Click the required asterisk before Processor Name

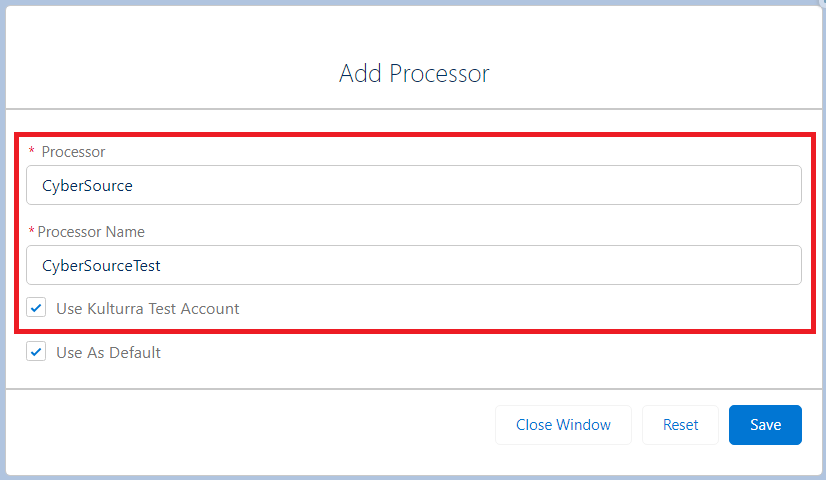[x=31, y=232]
